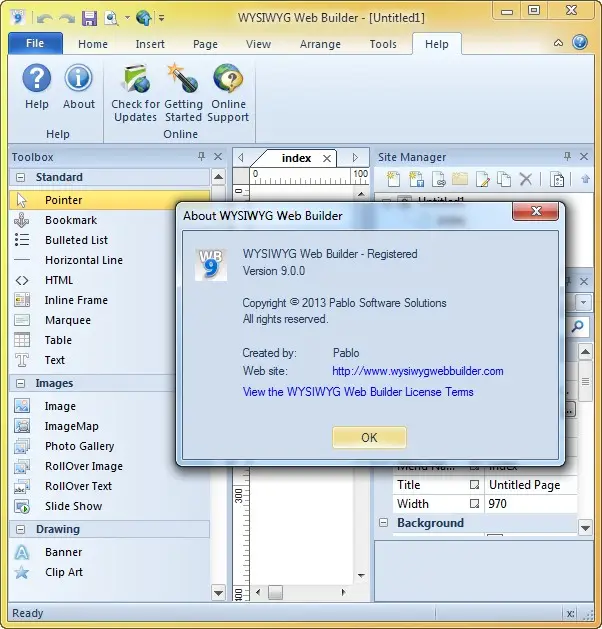Select Photo Gallery tool in Toolbox
Screen dimensions: 602x629
pyautogui.click(x=79, y=446)
